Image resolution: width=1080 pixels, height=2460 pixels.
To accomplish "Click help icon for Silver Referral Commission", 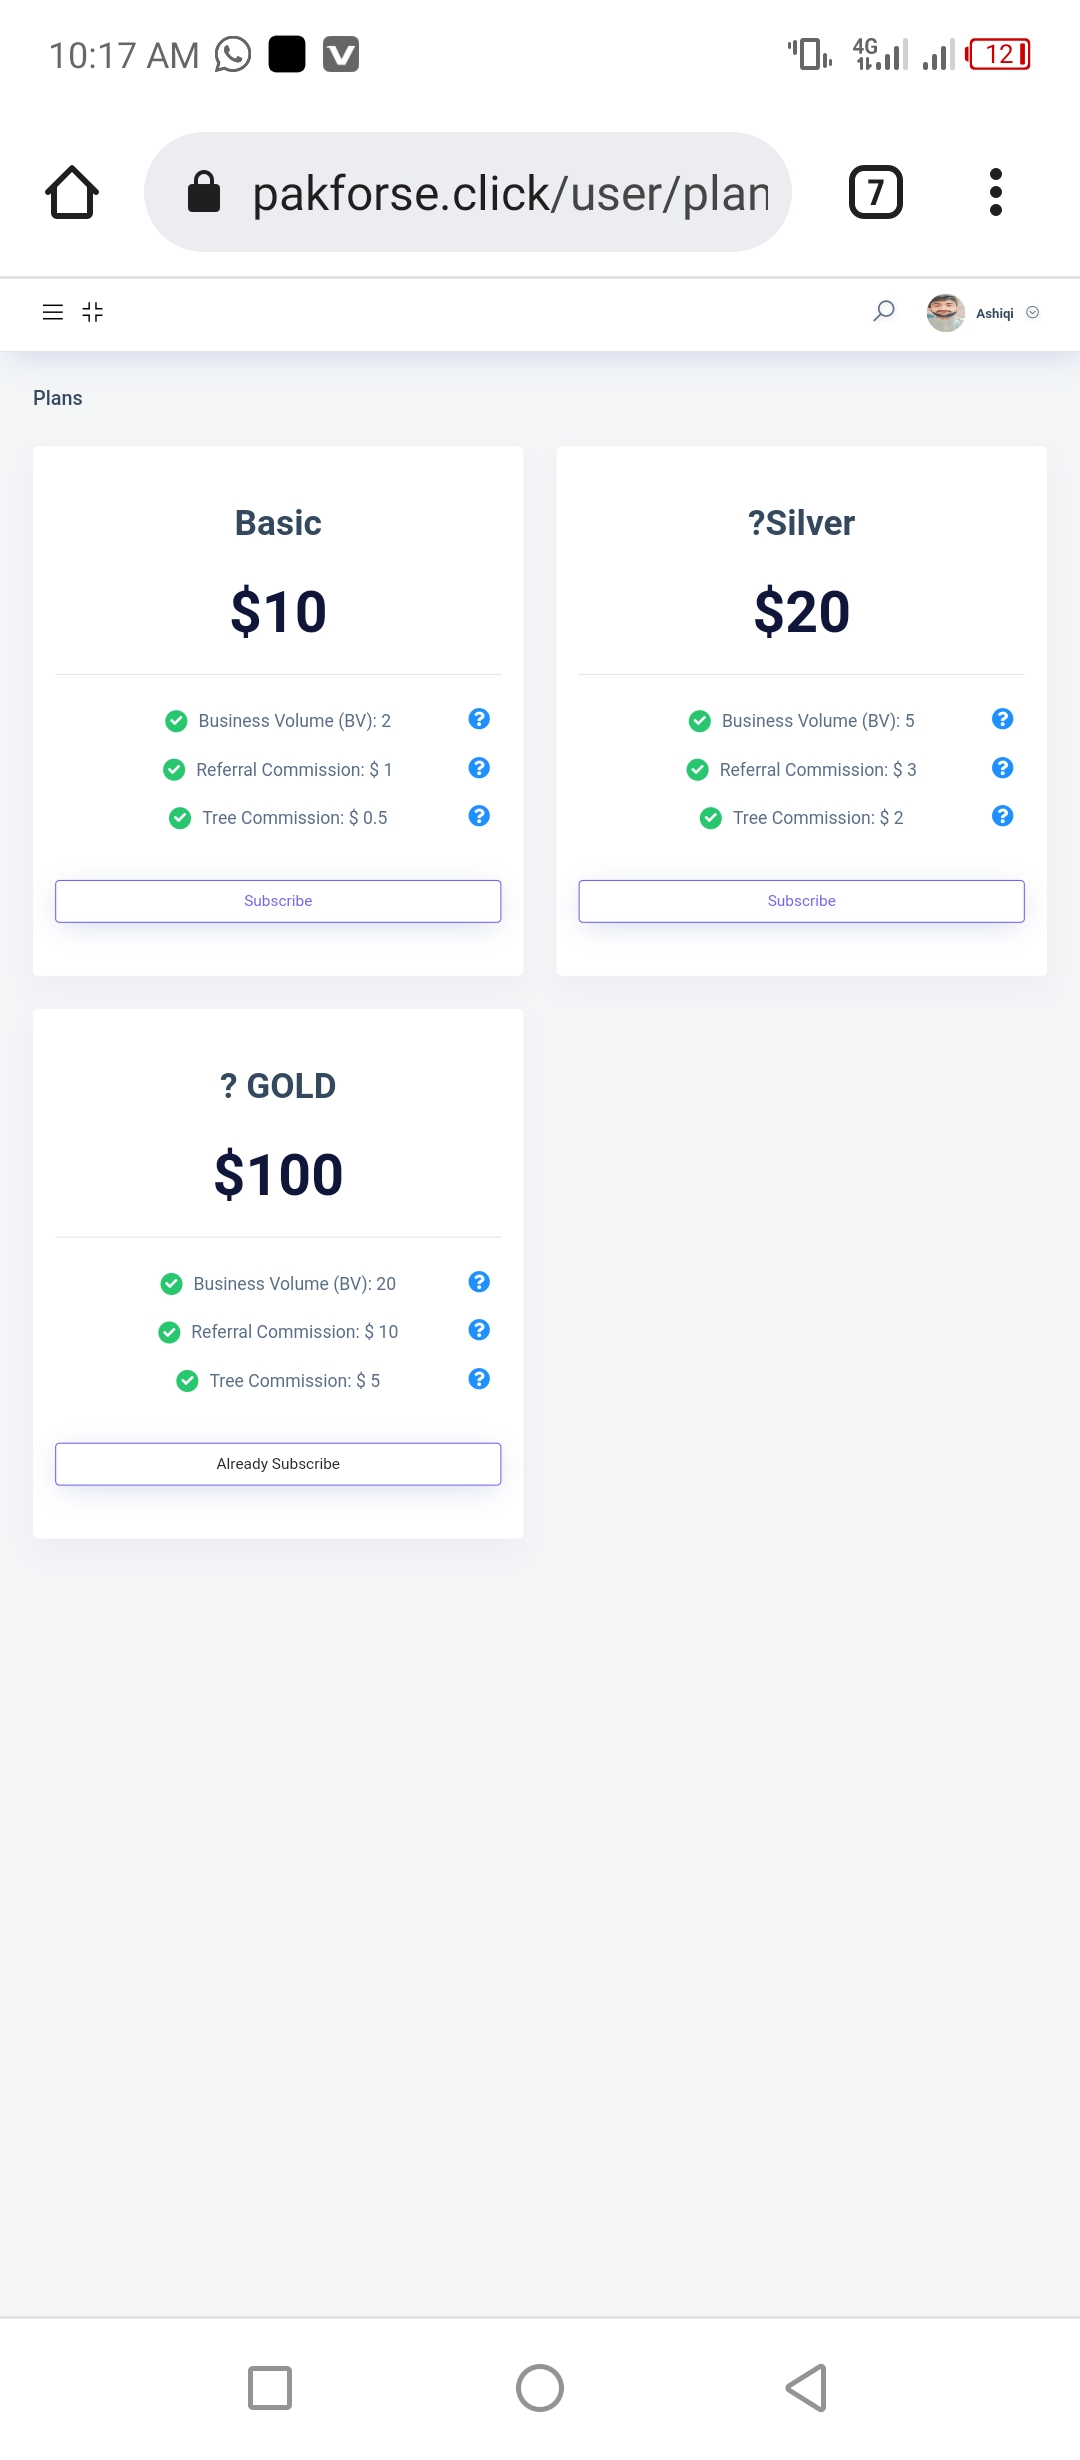I will coord(1002,768).
